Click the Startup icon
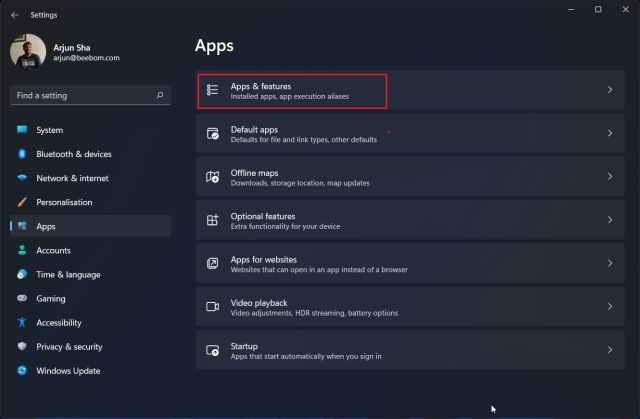640x419 pixels. [x=212, y=350]
